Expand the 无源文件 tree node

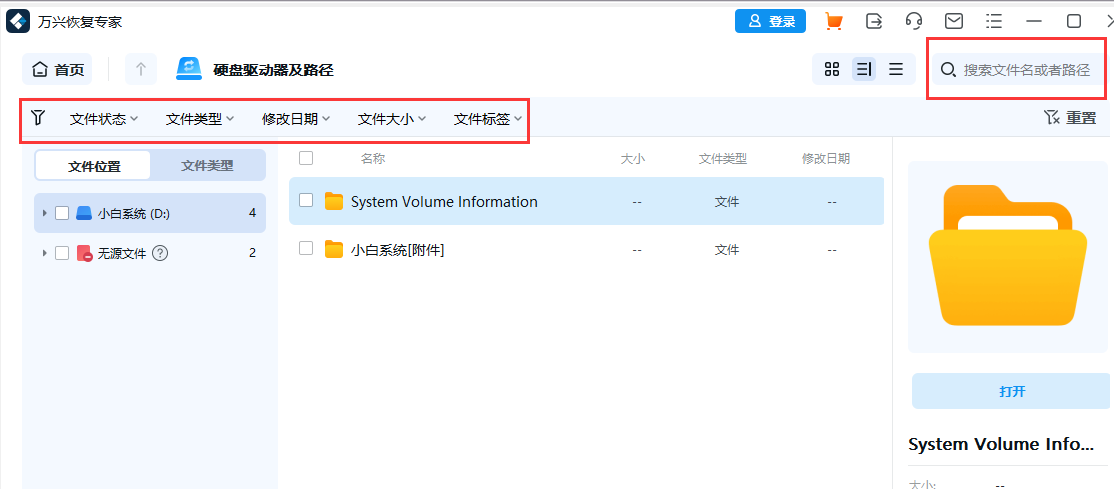coord(45,253)
